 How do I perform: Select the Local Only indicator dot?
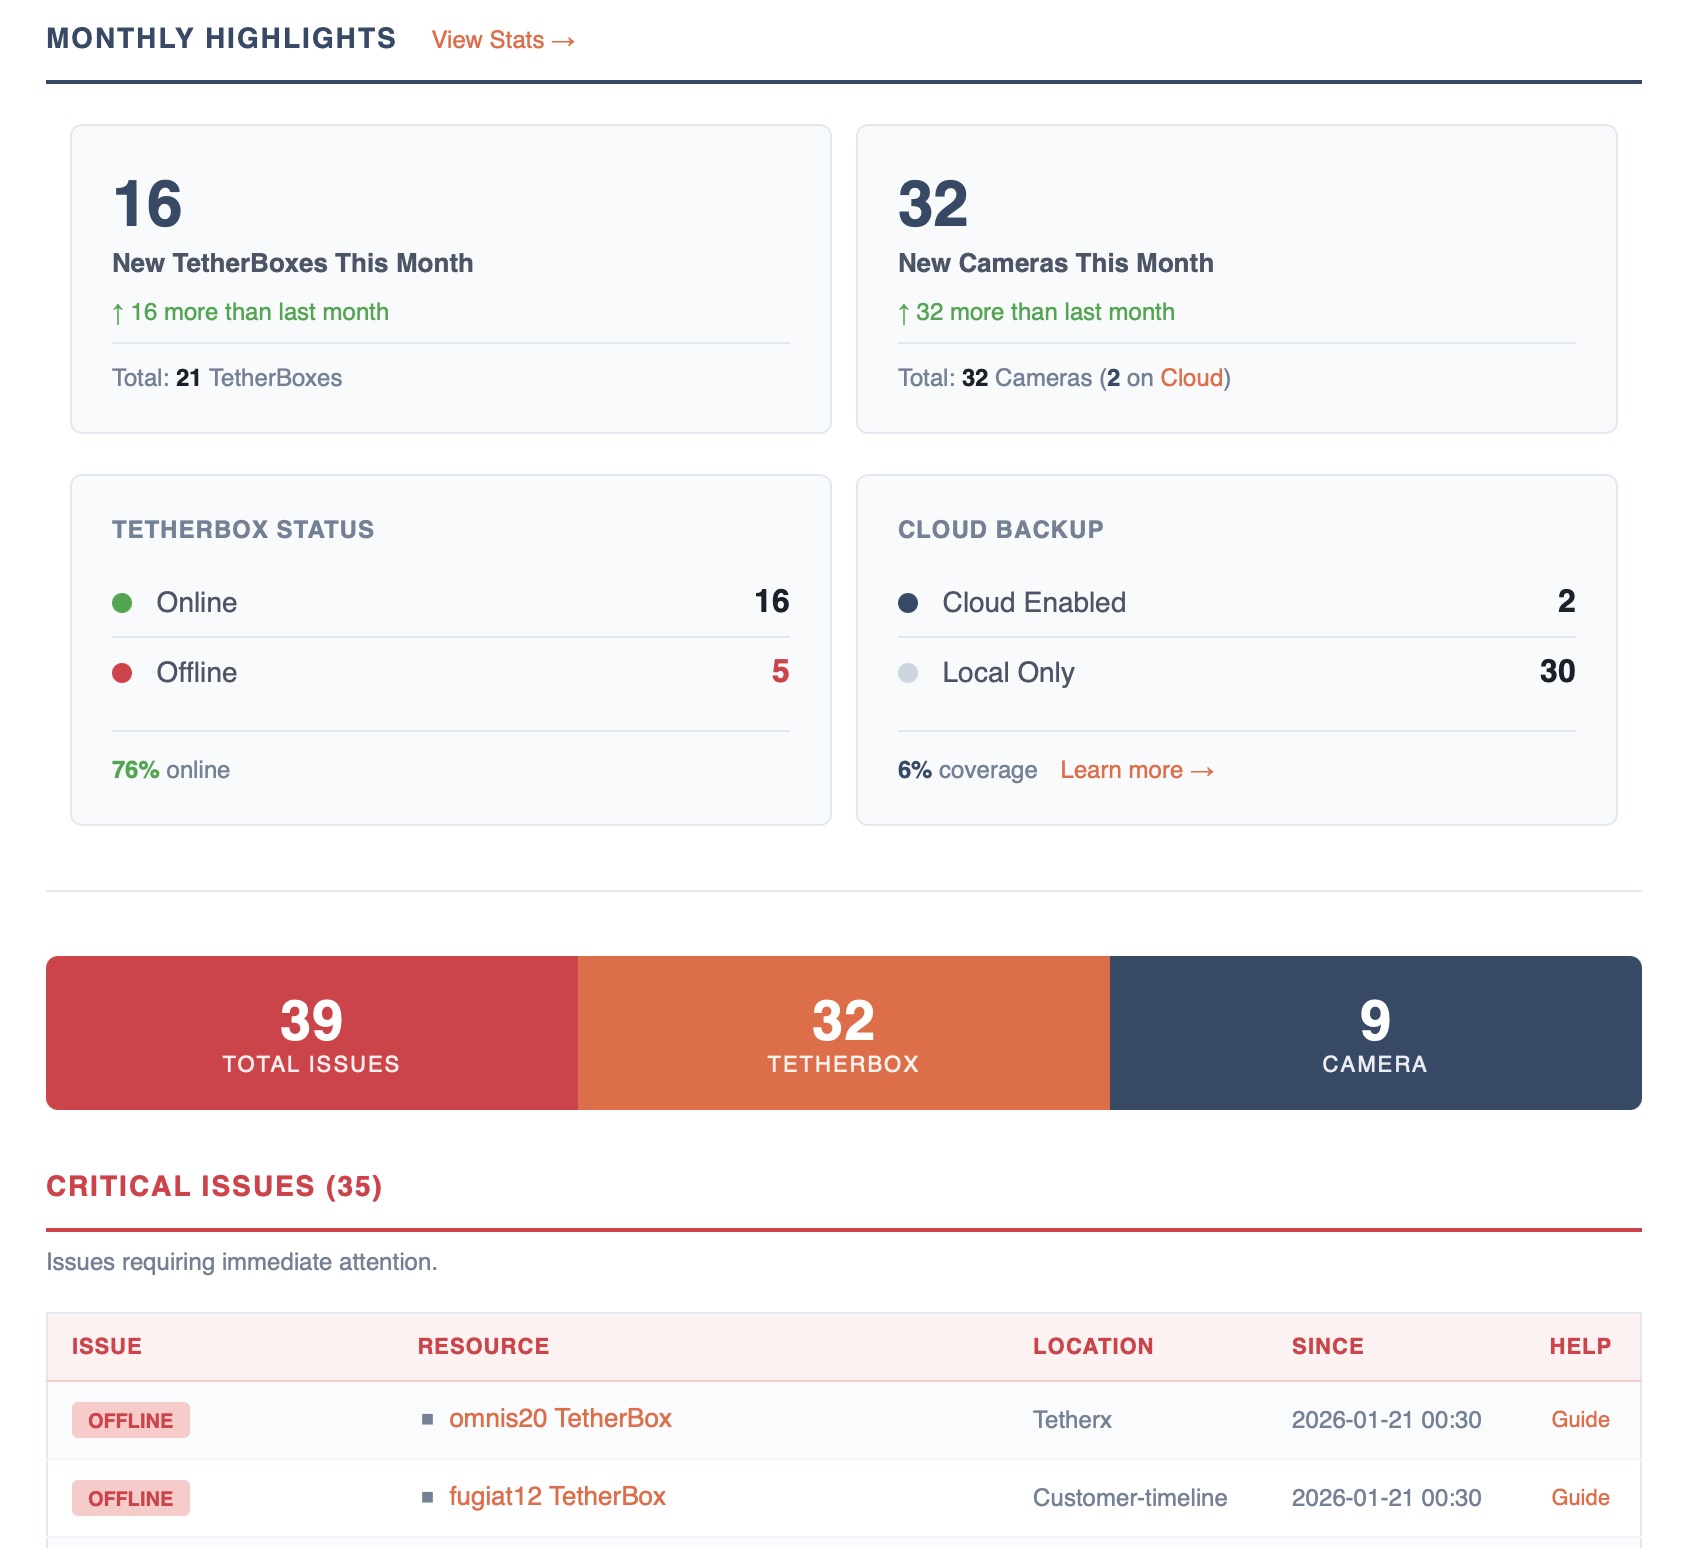pos(909,671)
